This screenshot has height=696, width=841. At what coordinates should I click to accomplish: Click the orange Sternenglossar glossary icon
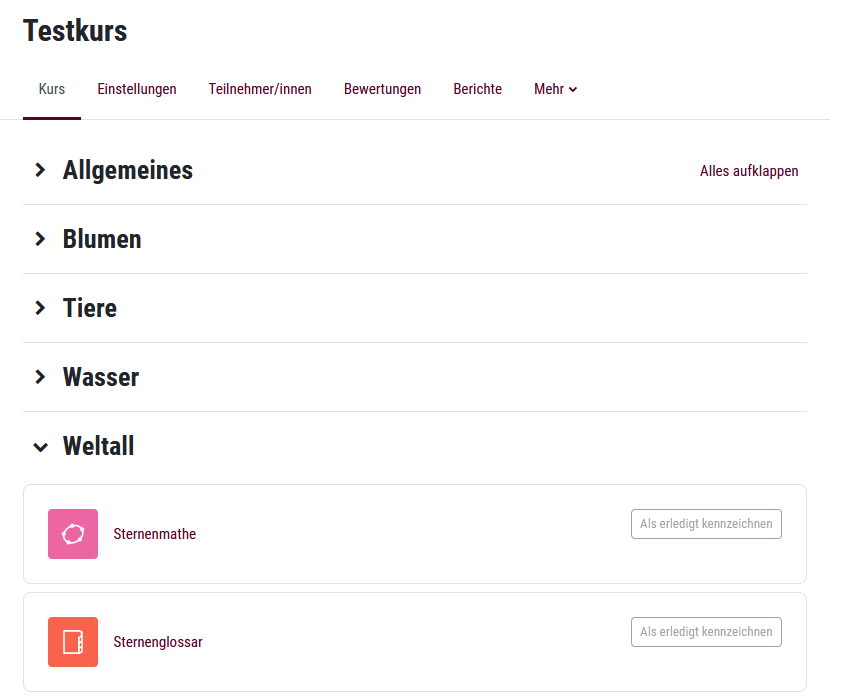73,642
